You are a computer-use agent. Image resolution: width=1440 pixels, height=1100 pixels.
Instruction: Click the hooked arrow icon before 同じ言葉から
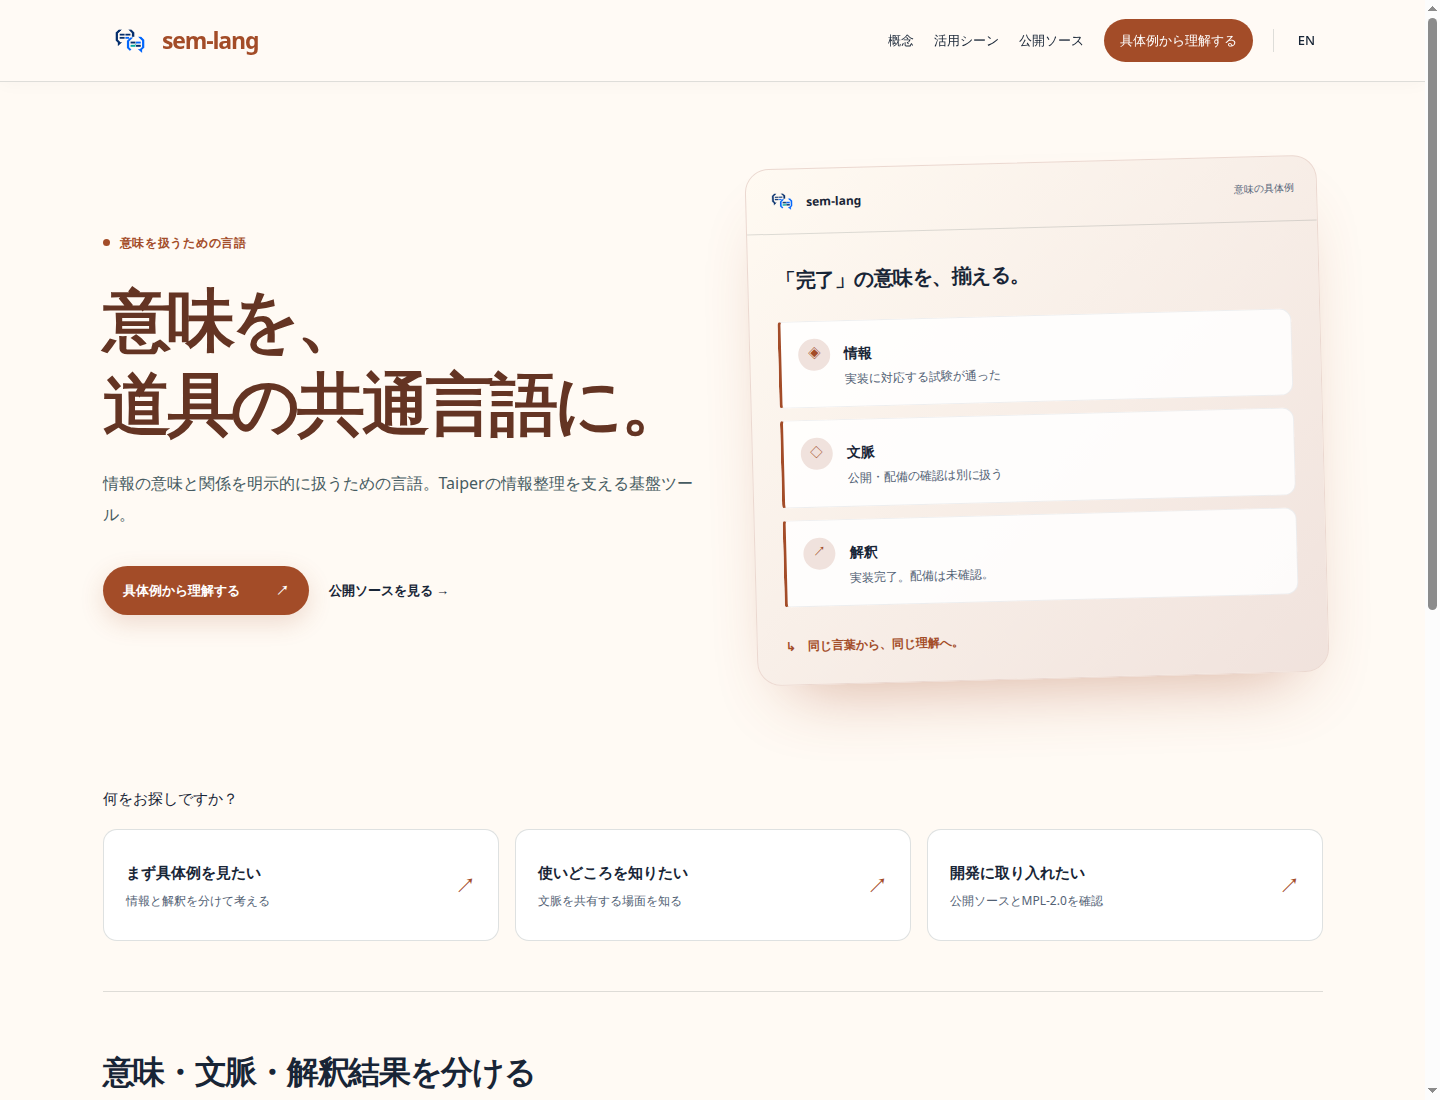[791, 647]
